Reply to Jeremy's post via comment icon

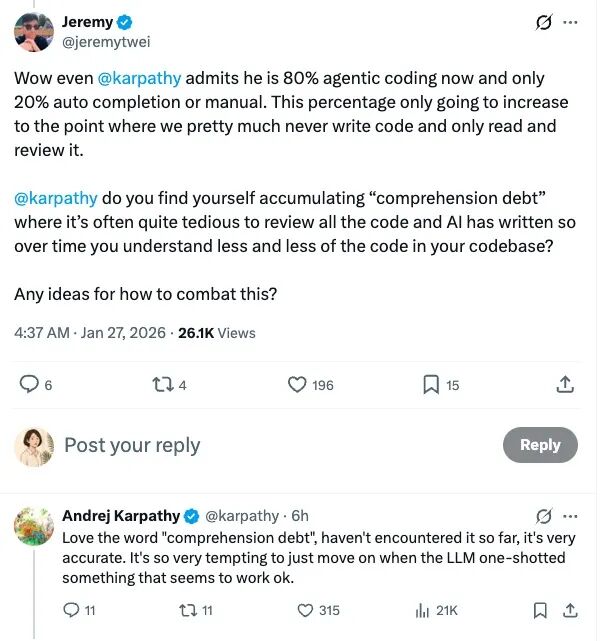[x=30, y=384]
